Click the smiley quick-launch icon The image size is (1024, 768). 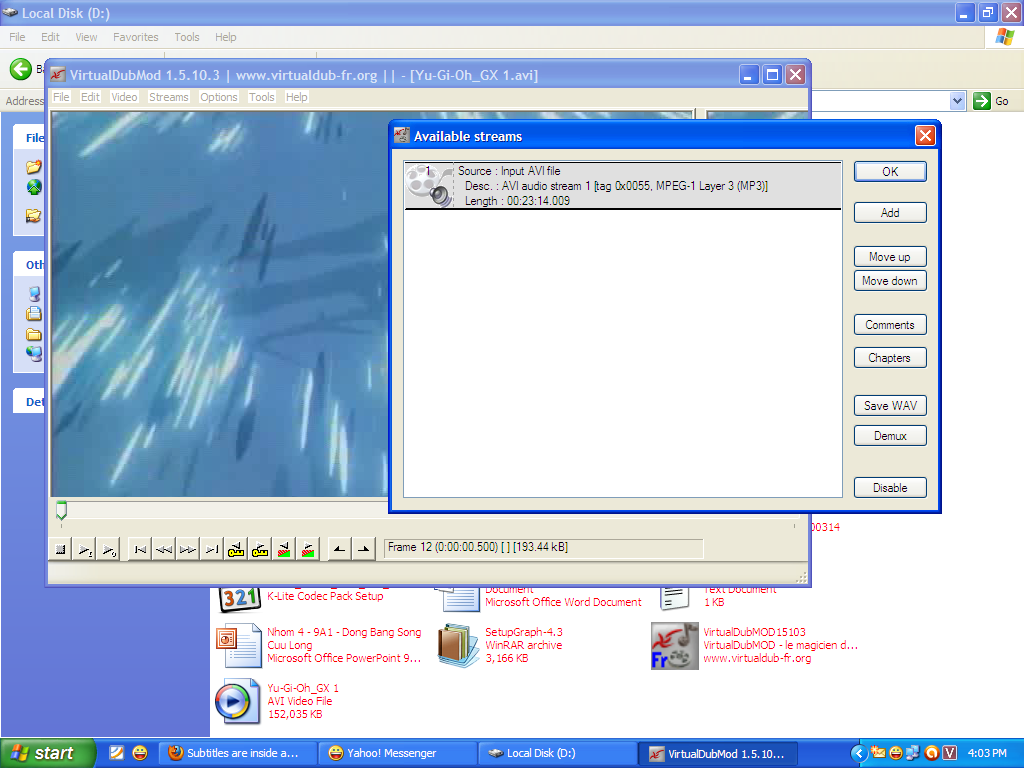pyautogui.click(x=139, y=753)
